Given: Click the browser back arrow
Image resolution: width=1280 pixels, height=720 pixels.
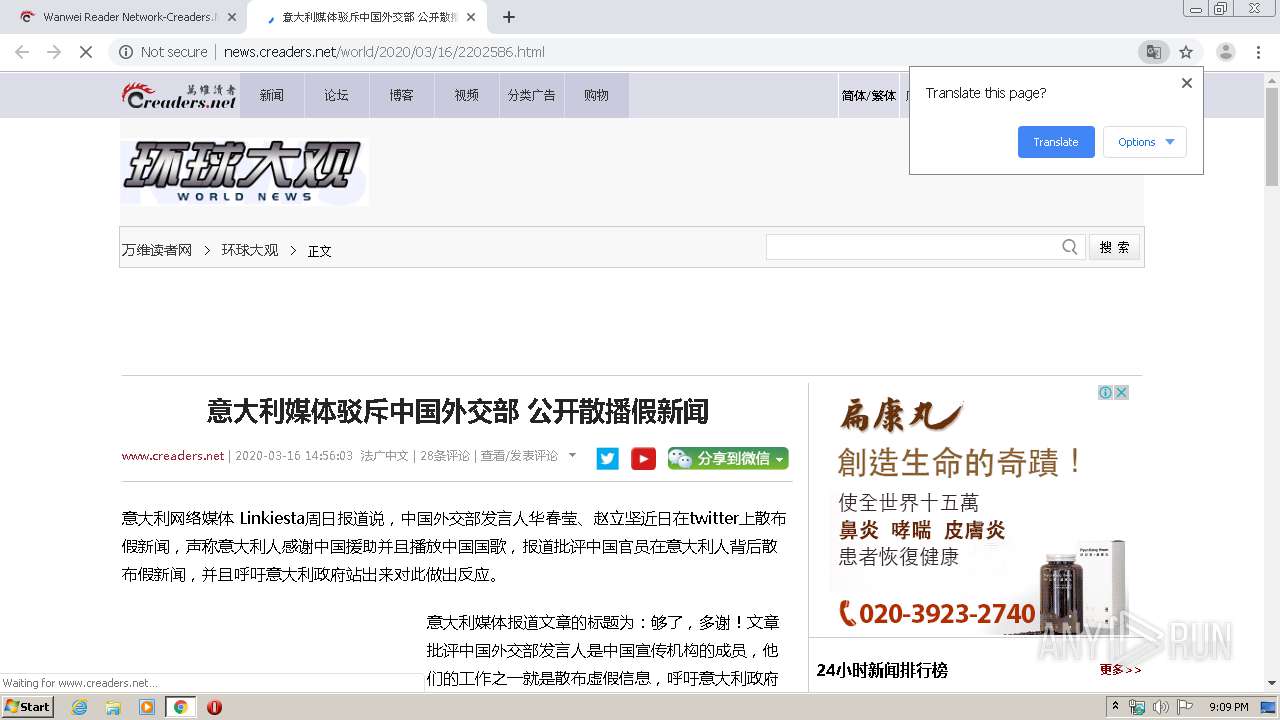Looking at the screenshot, I should coord(22,52).
